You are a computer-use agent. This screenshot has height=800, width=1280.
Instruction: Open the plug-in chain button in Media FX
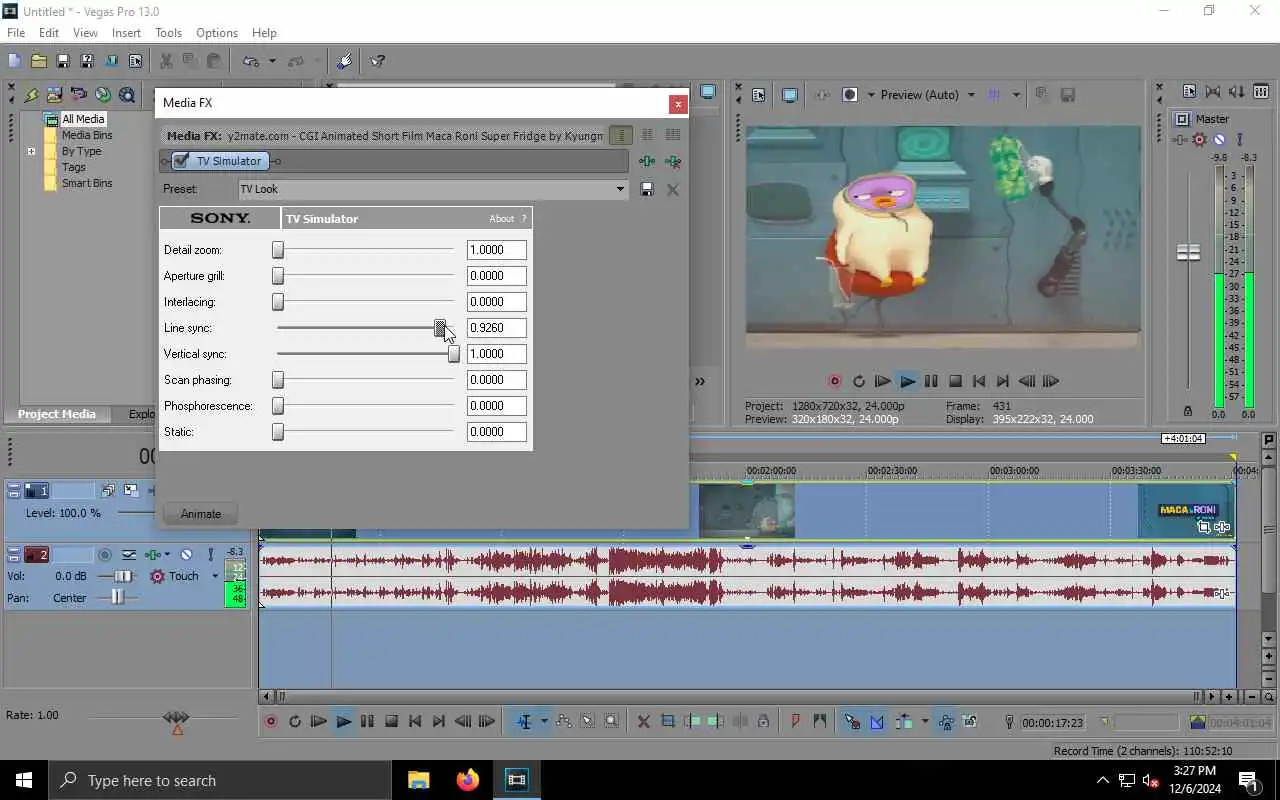click(647, 161)
